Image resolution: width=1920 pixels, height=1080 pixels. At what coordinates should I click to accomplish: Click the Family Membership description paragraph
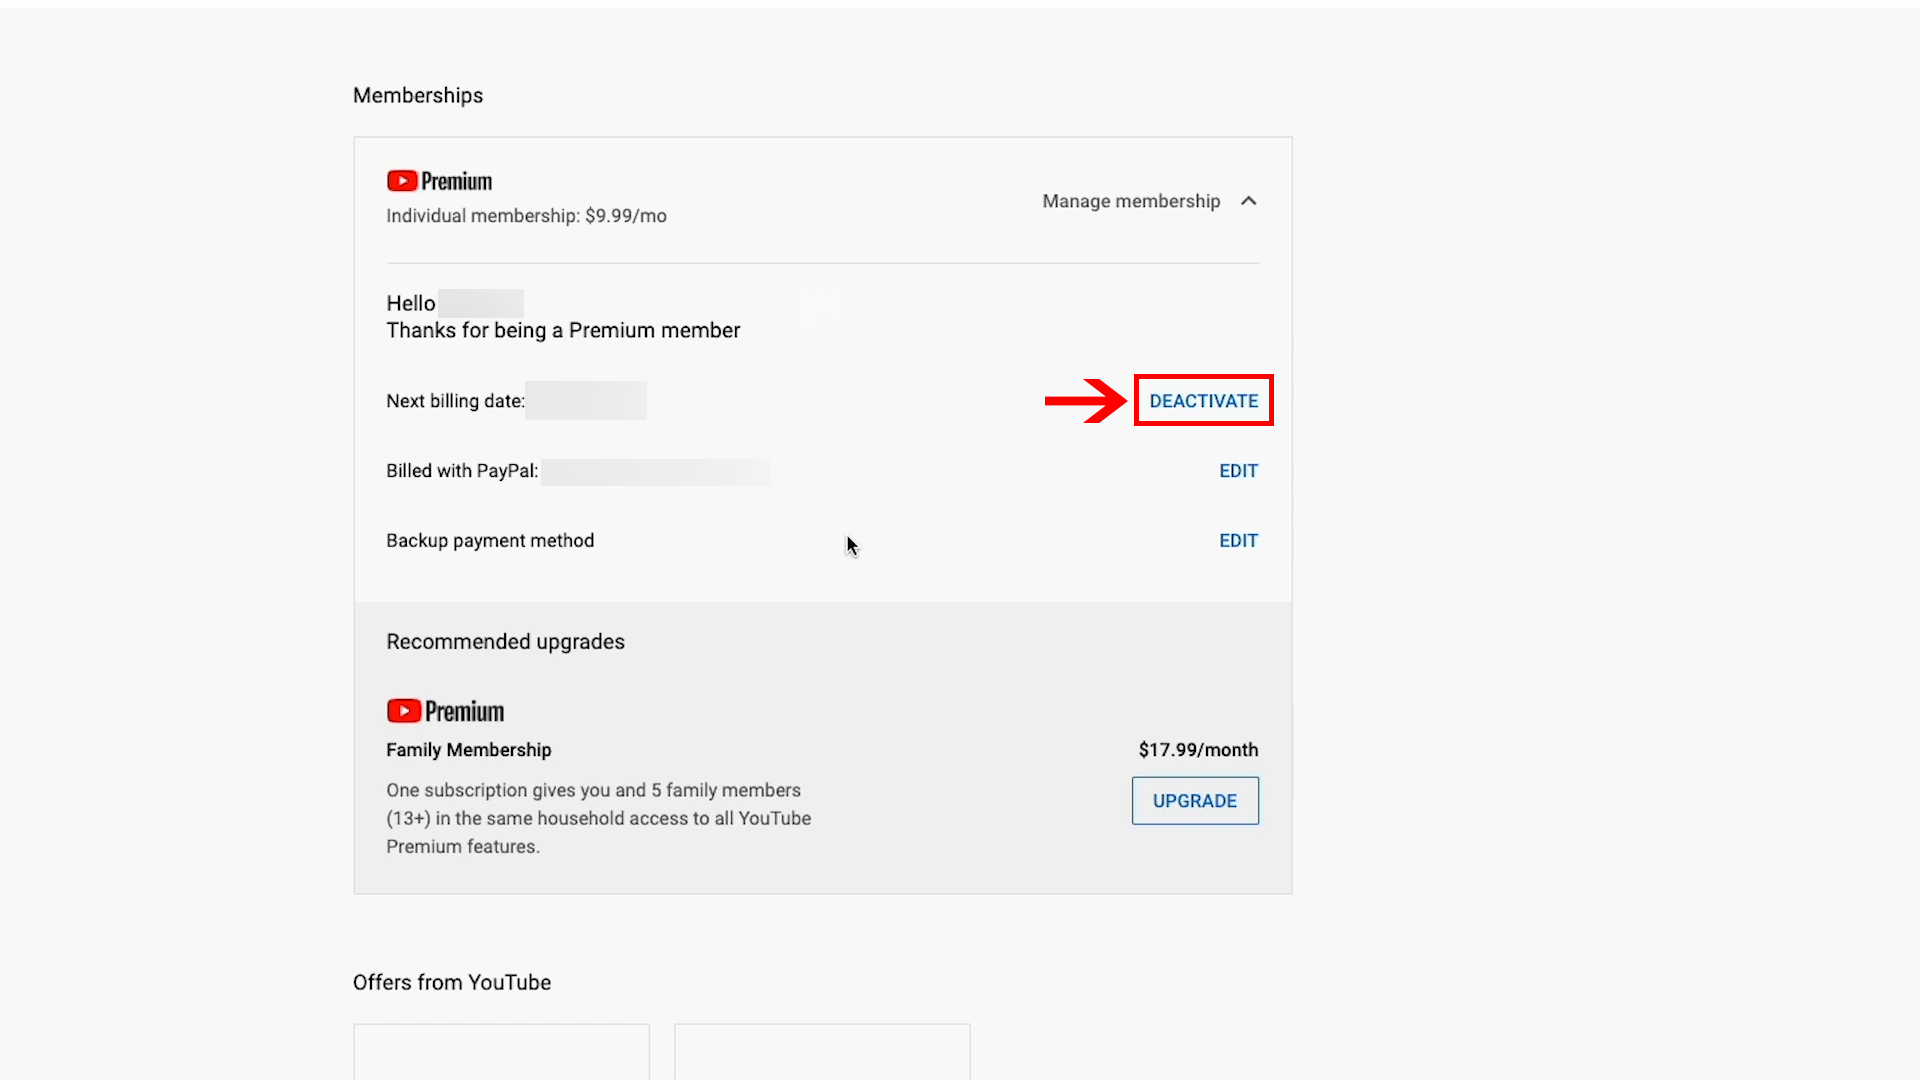tap(598, 818)
